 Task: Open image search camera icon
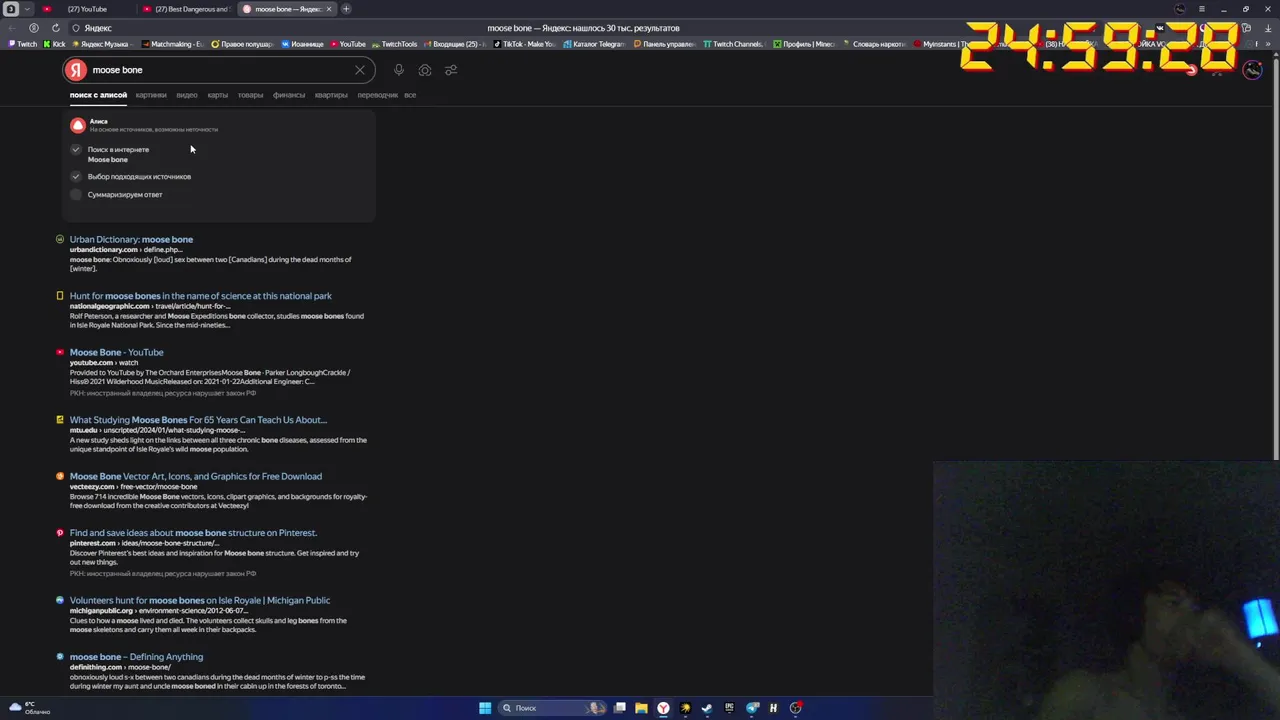(x=425, y=70)
